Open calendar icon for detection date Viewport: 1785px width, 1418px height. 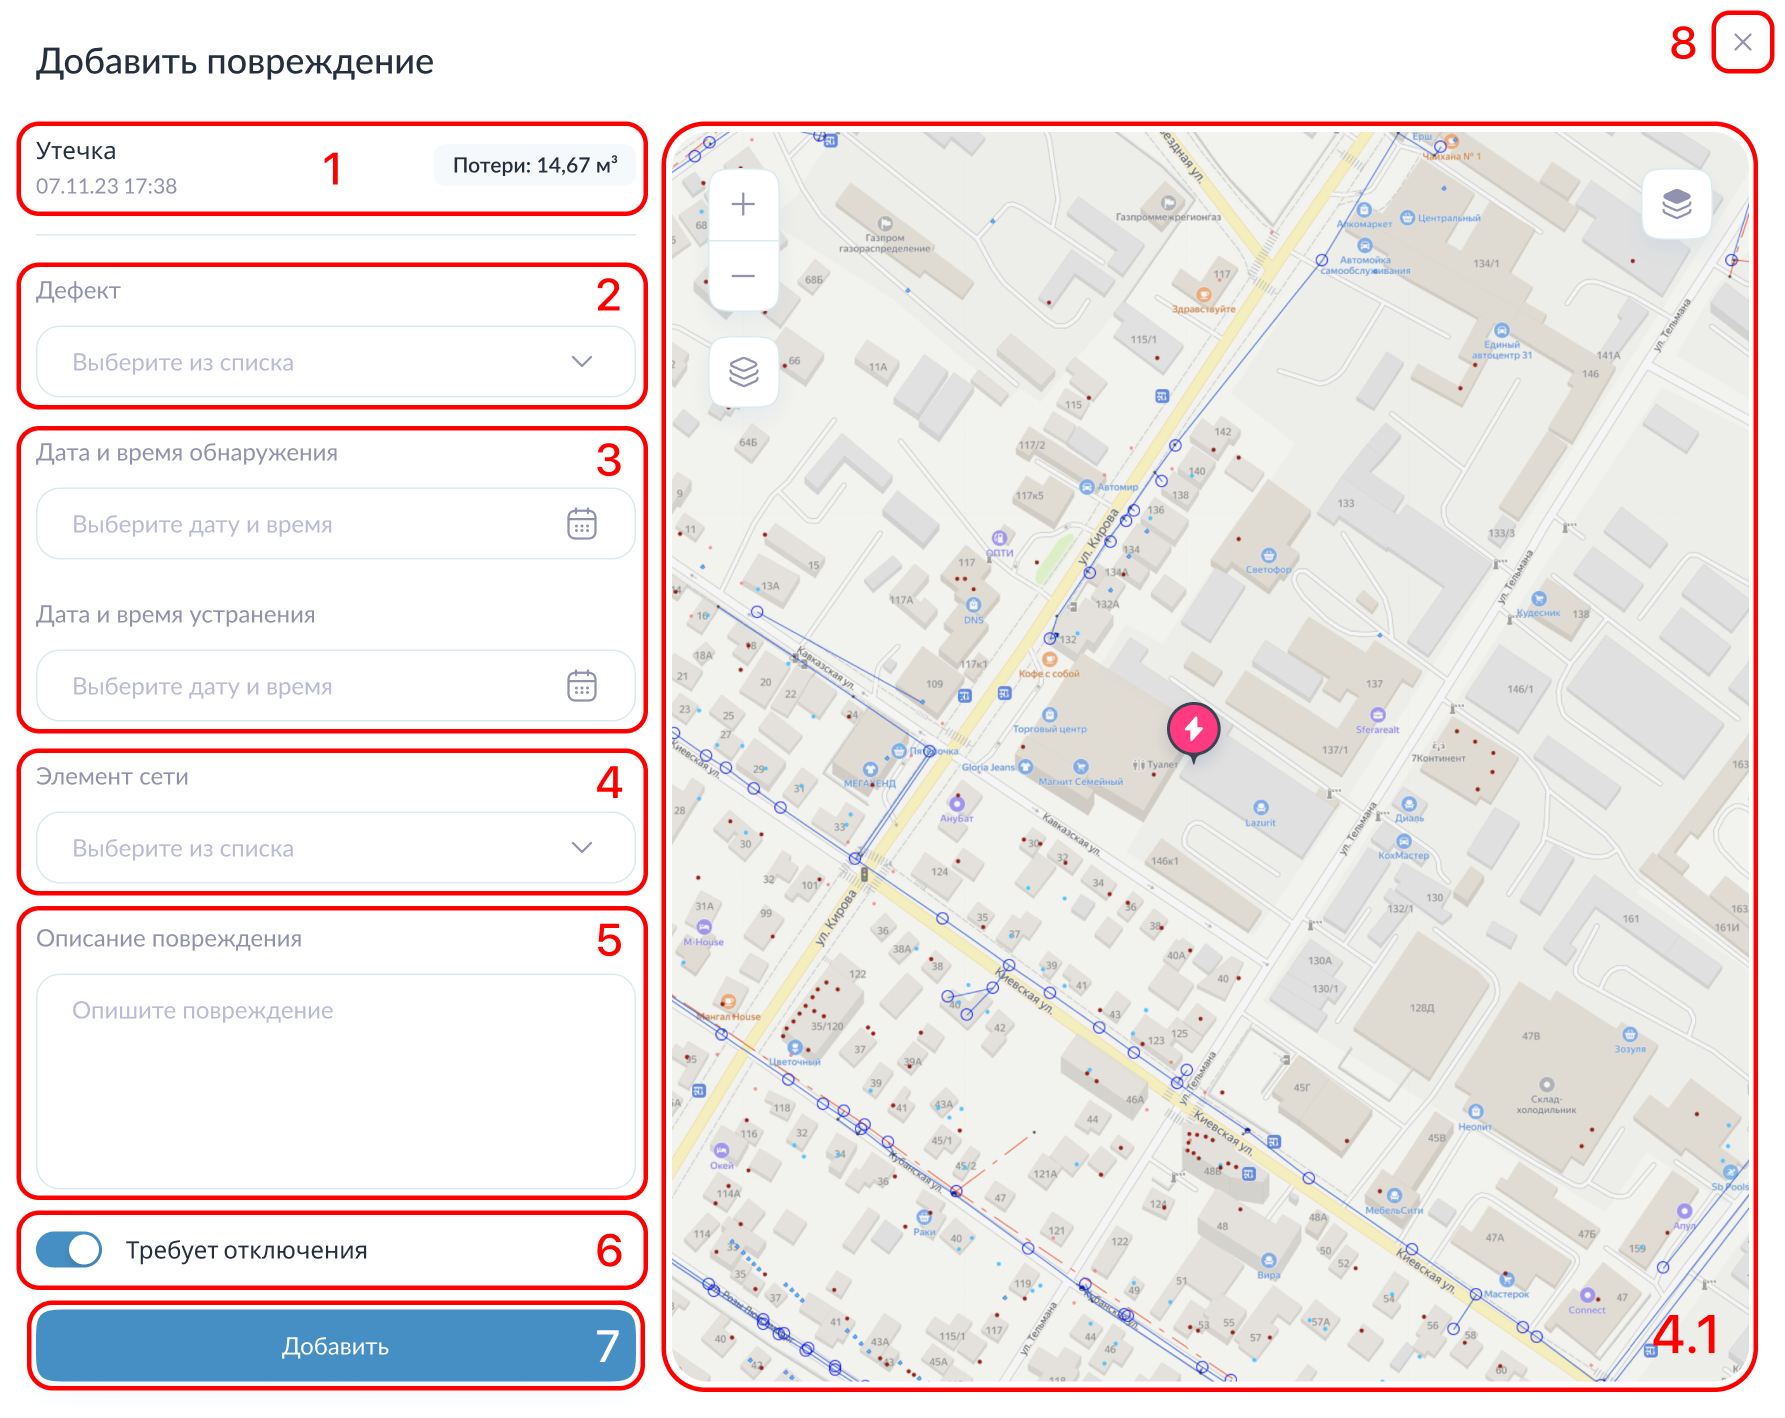[x=581, y=524]
